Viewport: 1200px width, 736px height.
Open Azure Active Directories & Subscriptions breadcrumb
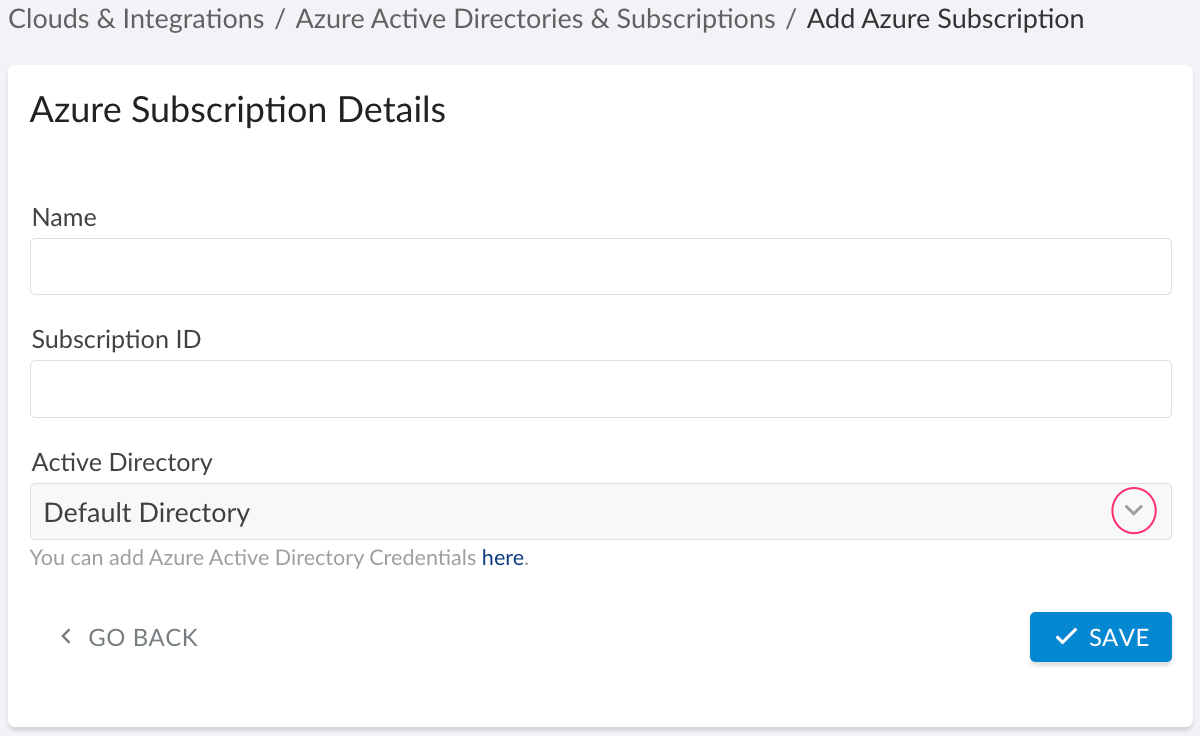(x=534, y=18)
